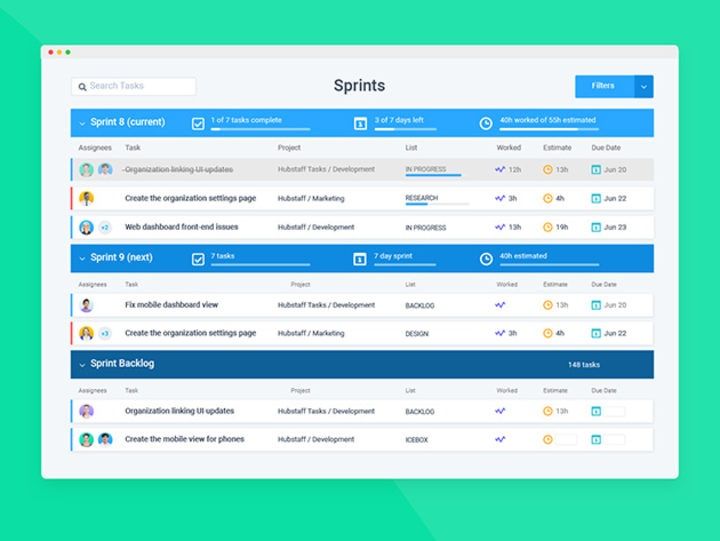The image size is (720, 541).
Task: Click the Search Tasks input field
Action: [134, 87]
